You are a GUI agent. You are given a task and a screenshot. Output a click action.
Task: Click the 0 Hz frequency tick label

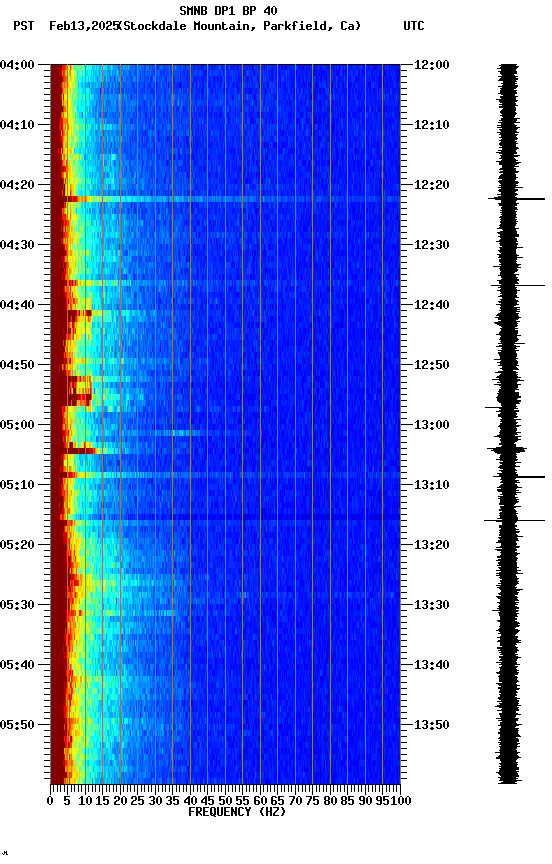pos(50,801)
